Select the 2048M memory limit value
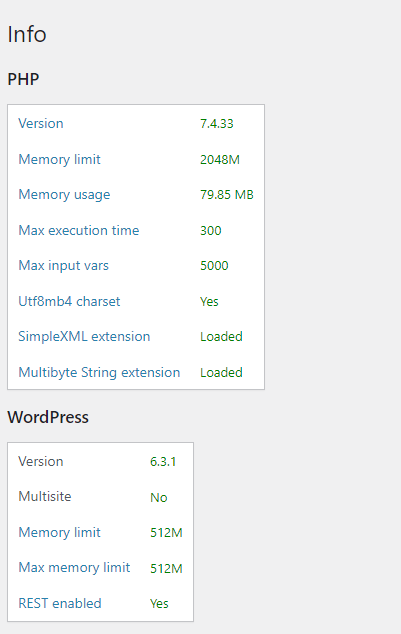401x634 pixels. coord(220,160)
